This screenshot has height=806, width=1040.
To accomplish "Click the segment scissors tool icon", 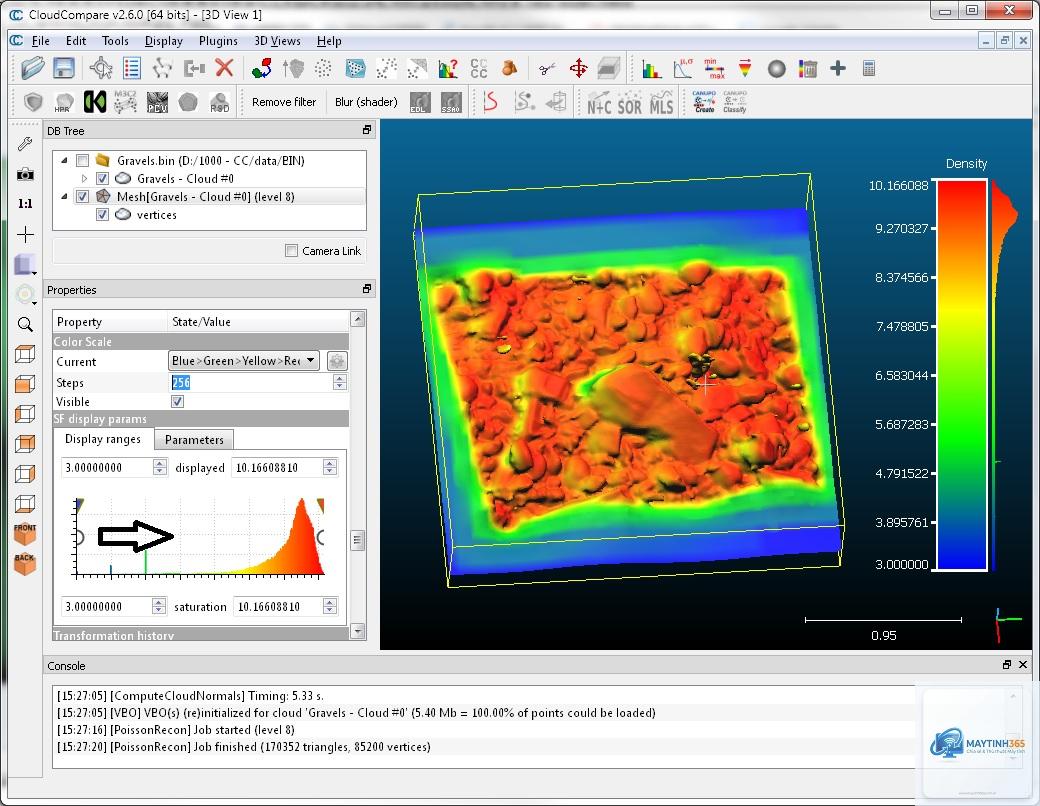I will [x=547, y=68].
